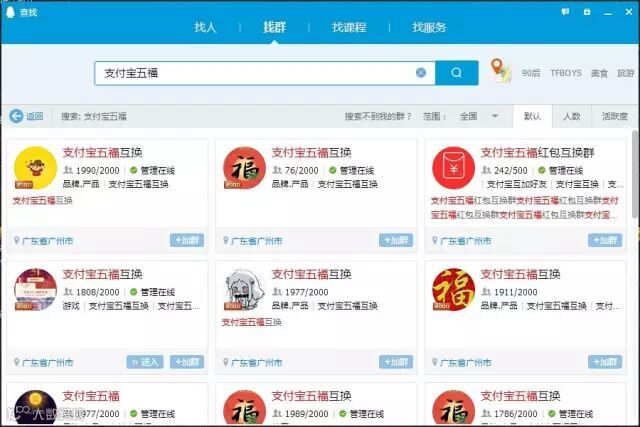Sort results by 默认

533,116
